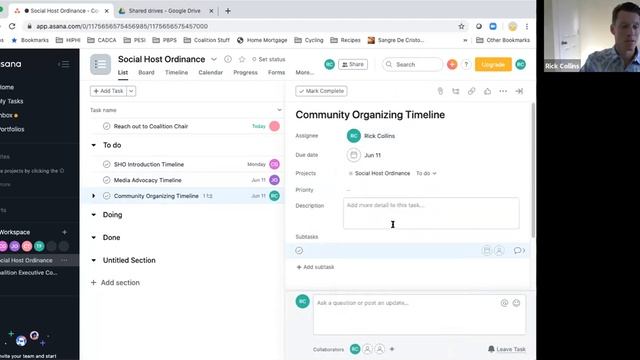640x360 pixels.
Task: Click the browser reload icon
Action: (12, 26)
